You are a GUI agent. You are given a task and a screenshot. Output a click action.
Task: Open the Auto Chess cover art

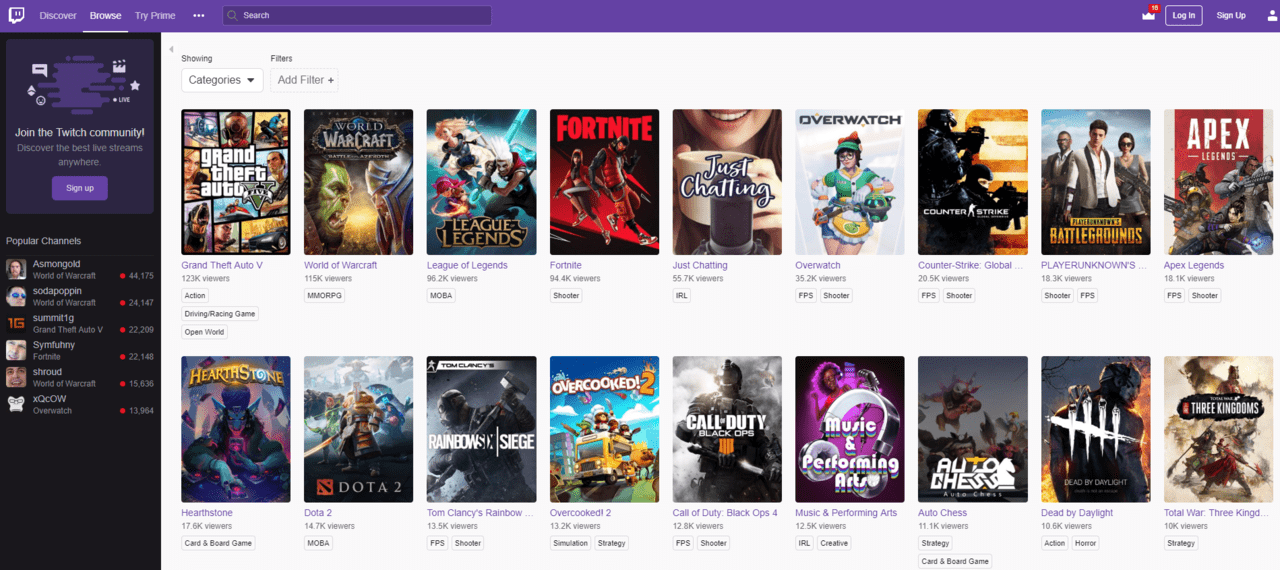click(973, 429)
